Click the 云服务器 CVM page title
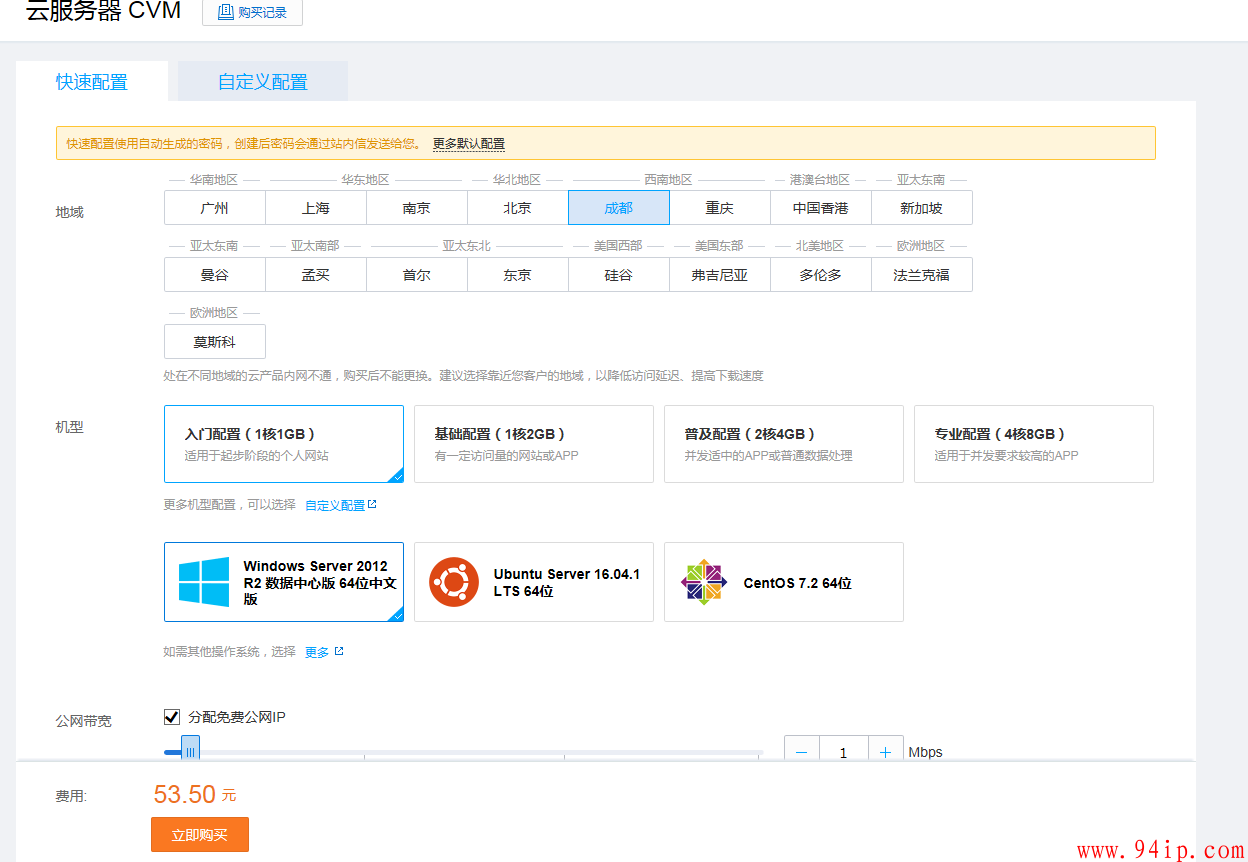Viewport: 1248px width, 862px height. tap(104, 11)
